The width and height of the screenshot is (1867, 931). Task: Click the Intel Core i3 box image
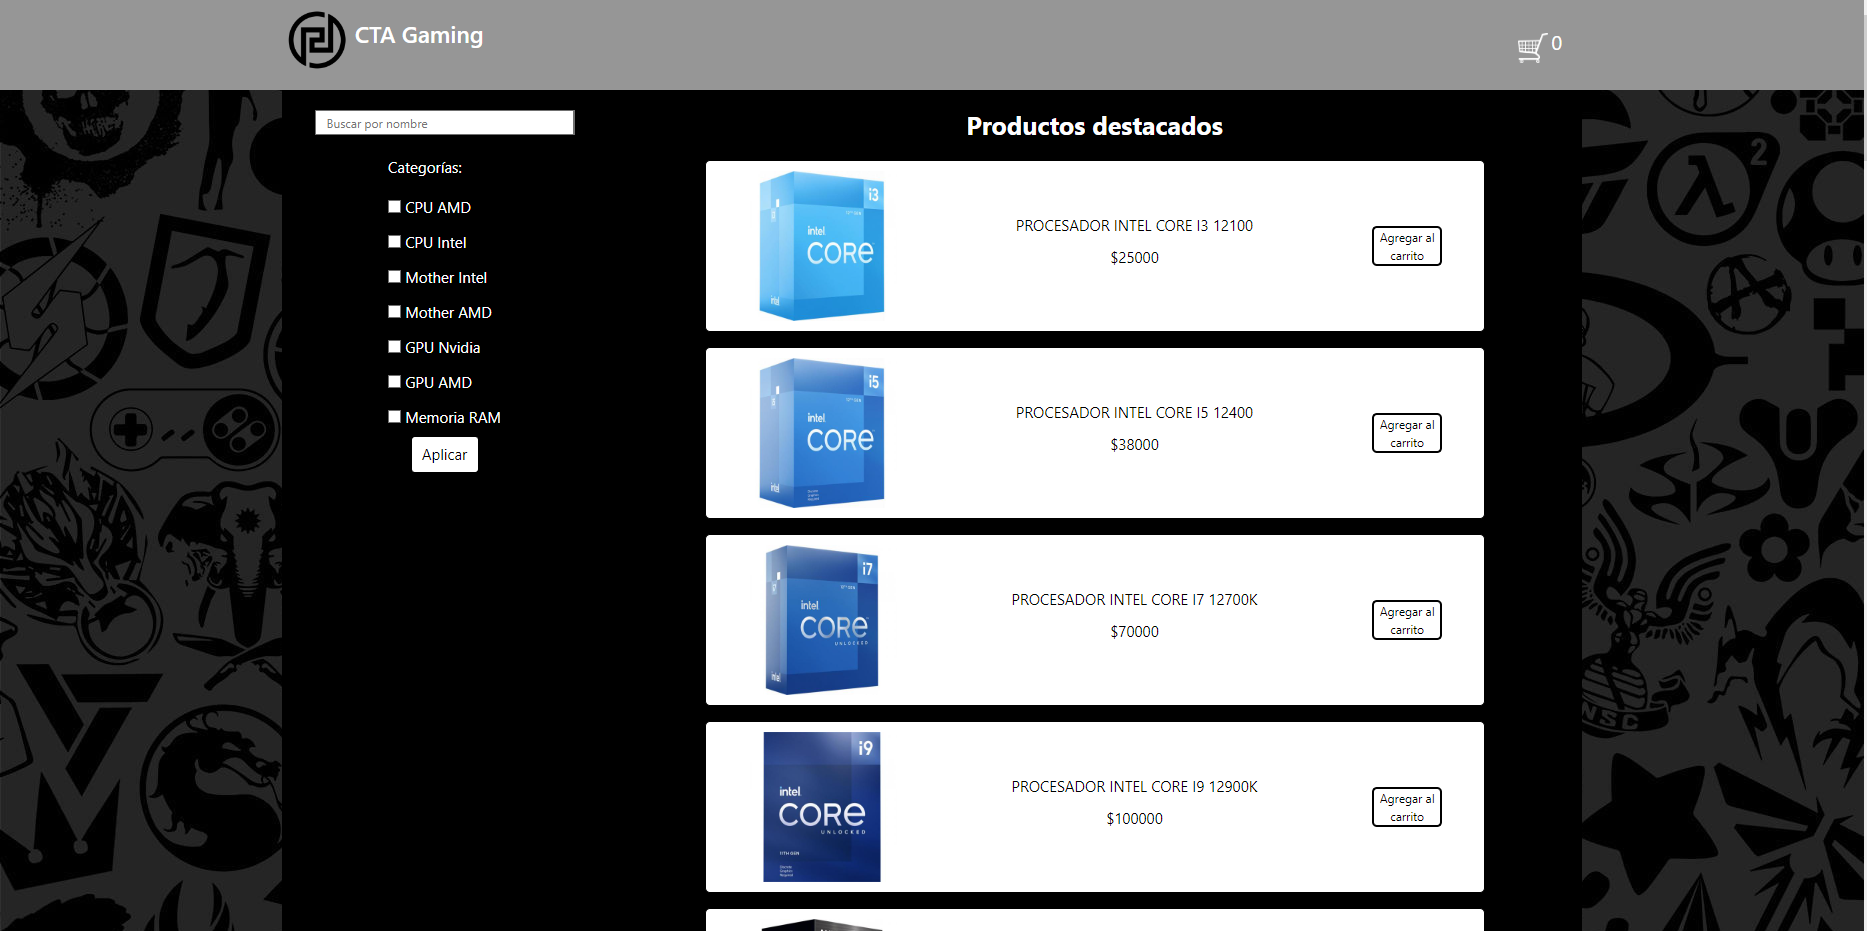tap(821, 246)
